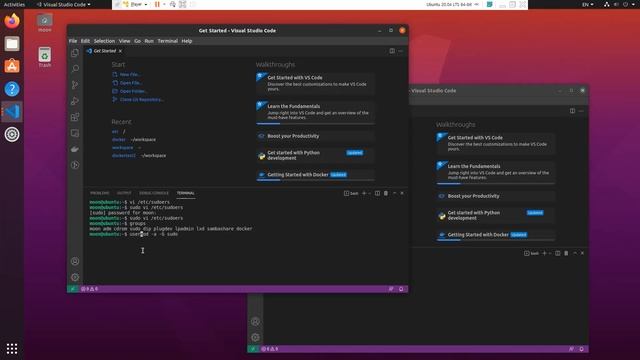Viewport: 640px width, 360px height.
Task: Open the Selection menu
Action: point(104,41)
